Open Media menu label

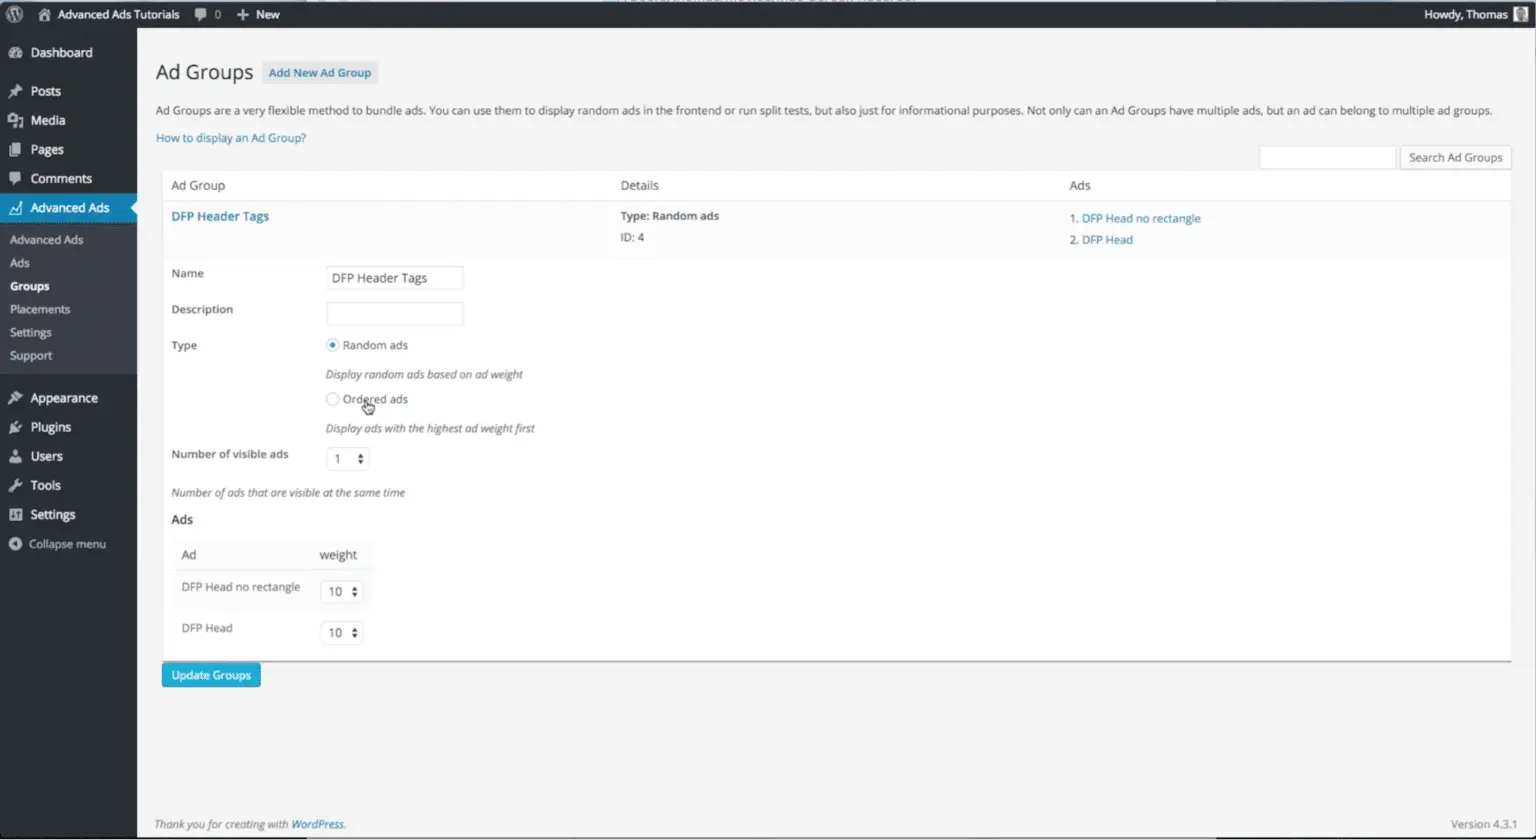point(47,120)
